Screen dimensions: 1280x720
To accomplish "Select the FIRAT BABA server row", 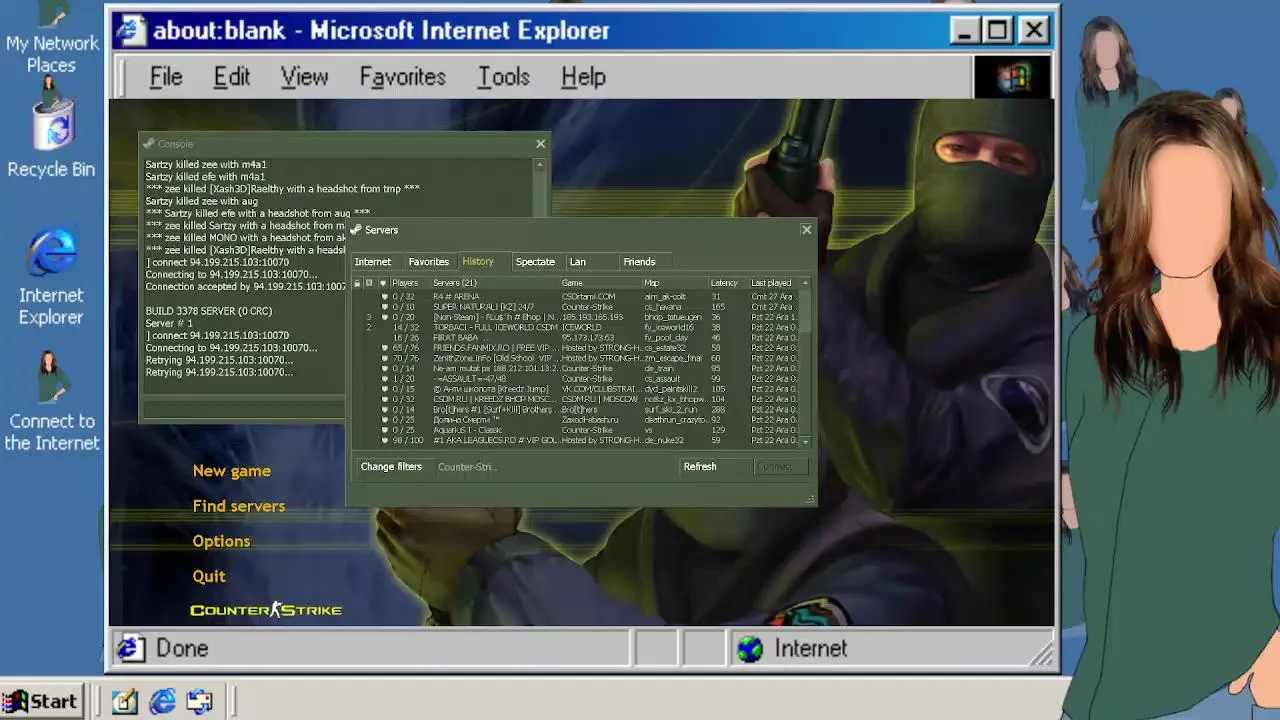I will pyautogui.click(x=576, y=338).
